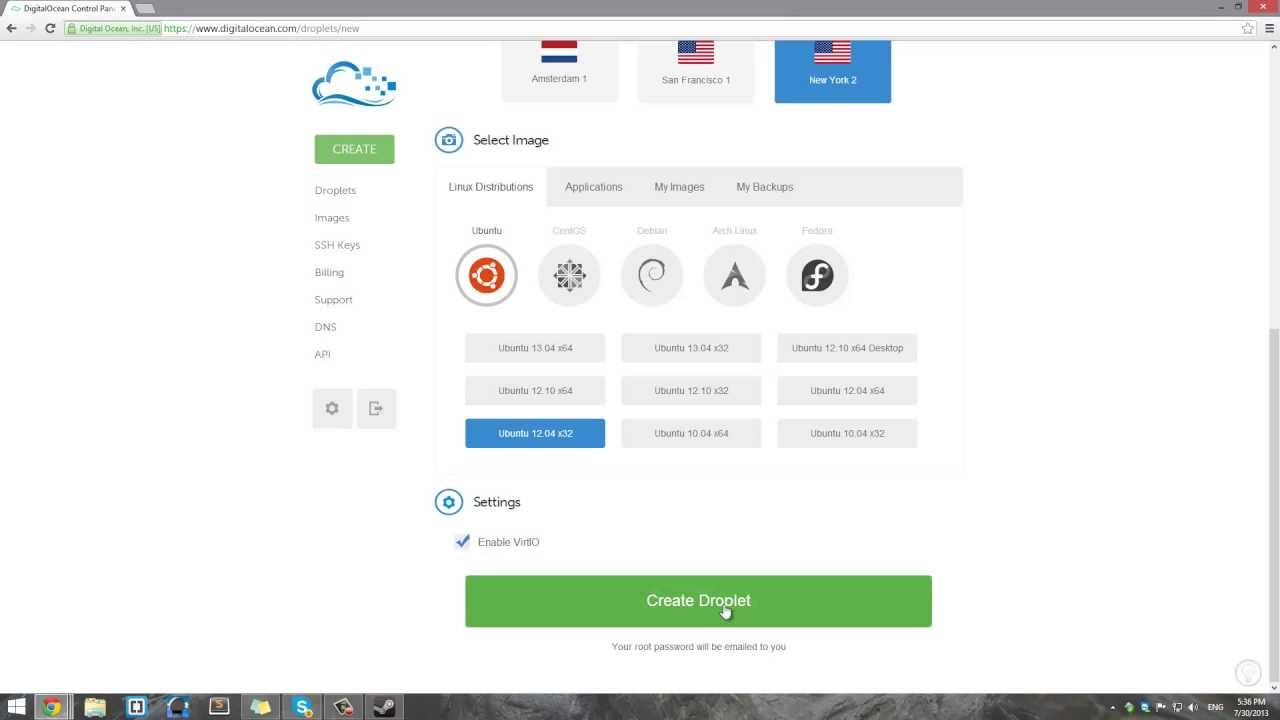Viewport: 1280px width, 720px height.
Task: Open Images in the sidebar
Action: [x=332, y=218]
